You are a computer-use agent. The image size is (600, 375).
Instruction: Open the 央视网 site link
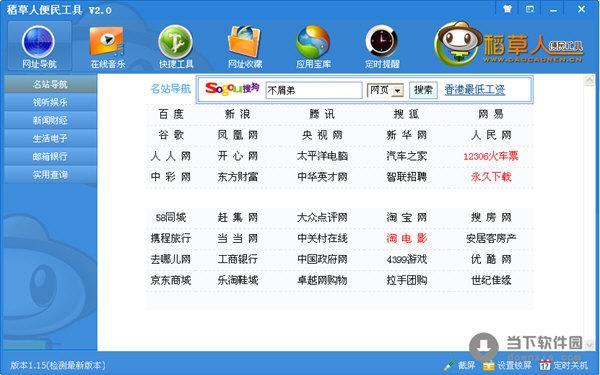pos(322,135)
